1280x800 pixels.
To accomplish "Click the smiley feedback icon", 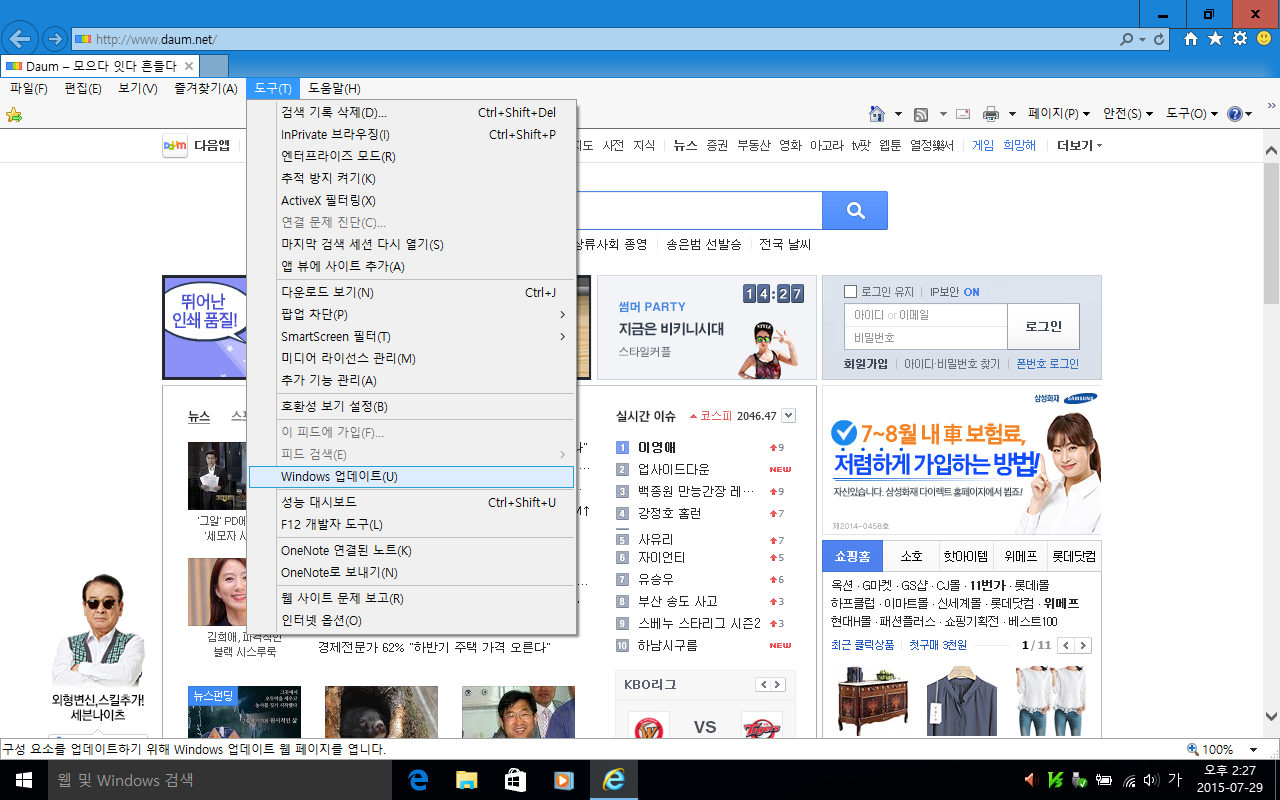I will [x=1263, y=38].
